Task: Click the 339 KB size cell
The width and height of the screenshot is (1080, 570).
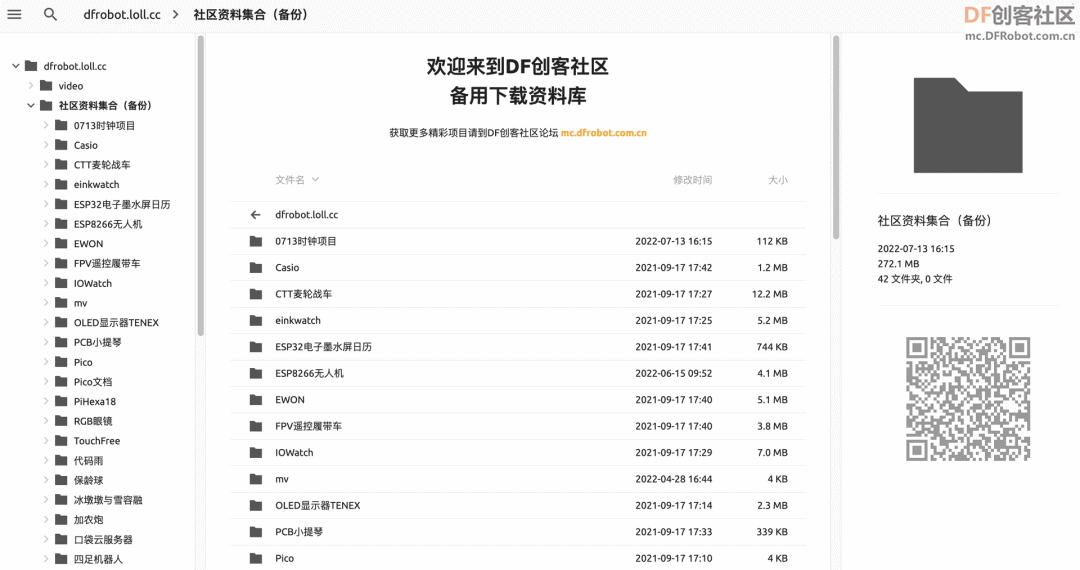Action: (771, 531)
